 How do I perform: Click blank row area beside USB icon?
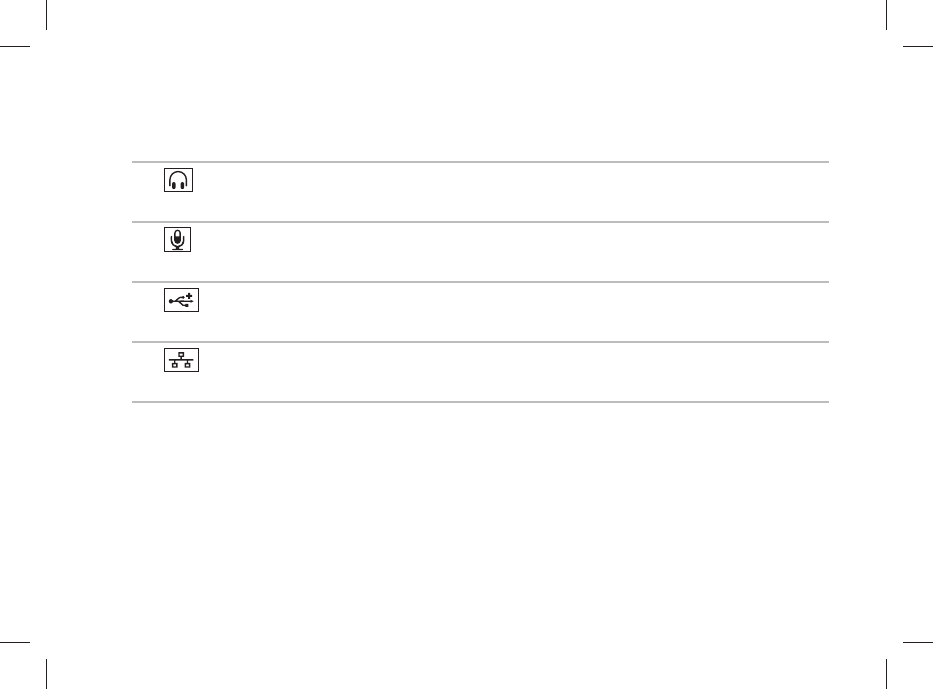(515, 312)
